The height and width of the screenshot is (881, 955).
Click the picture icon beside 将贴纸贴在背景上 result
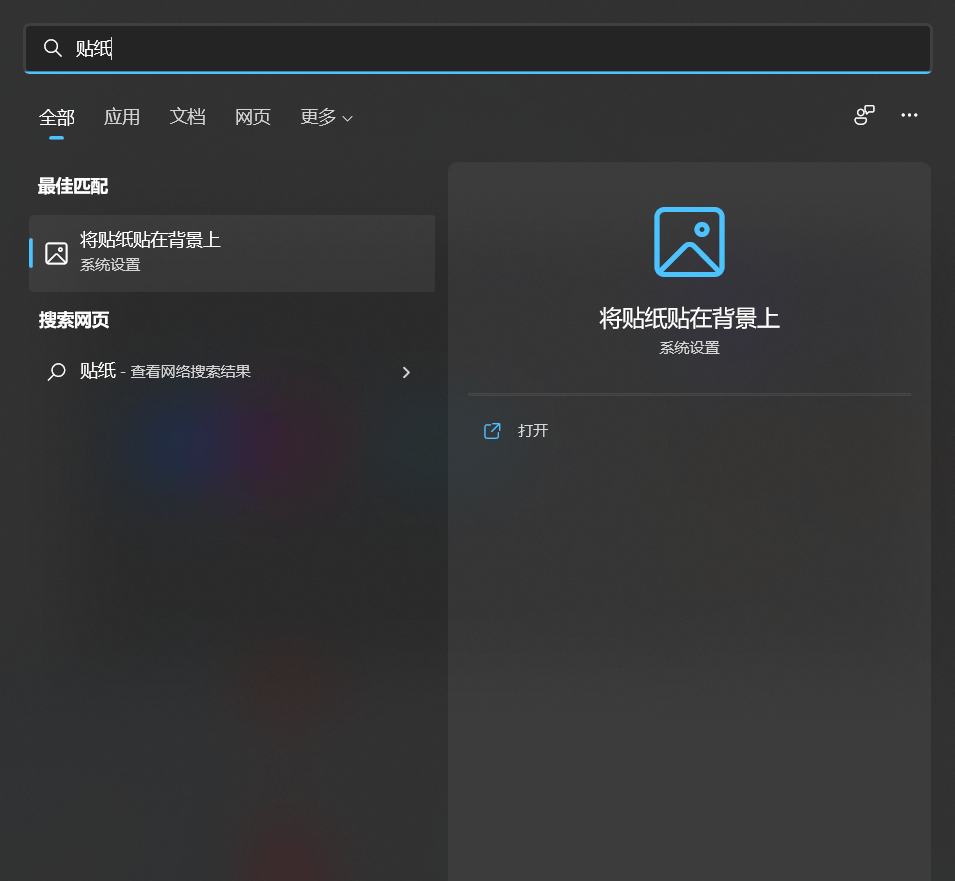pos(55,252)
